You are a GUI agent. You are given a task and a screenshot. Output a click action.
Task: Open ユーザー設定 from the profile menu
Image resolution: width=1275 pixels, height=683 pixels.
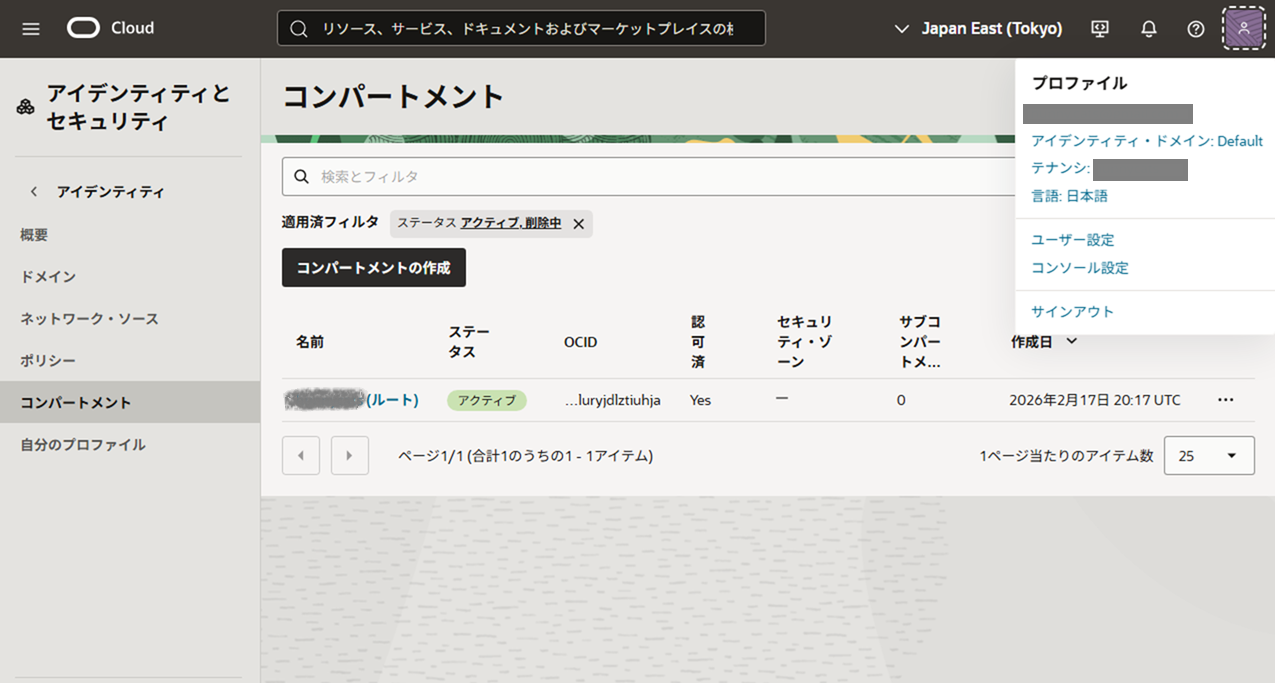1072,240
